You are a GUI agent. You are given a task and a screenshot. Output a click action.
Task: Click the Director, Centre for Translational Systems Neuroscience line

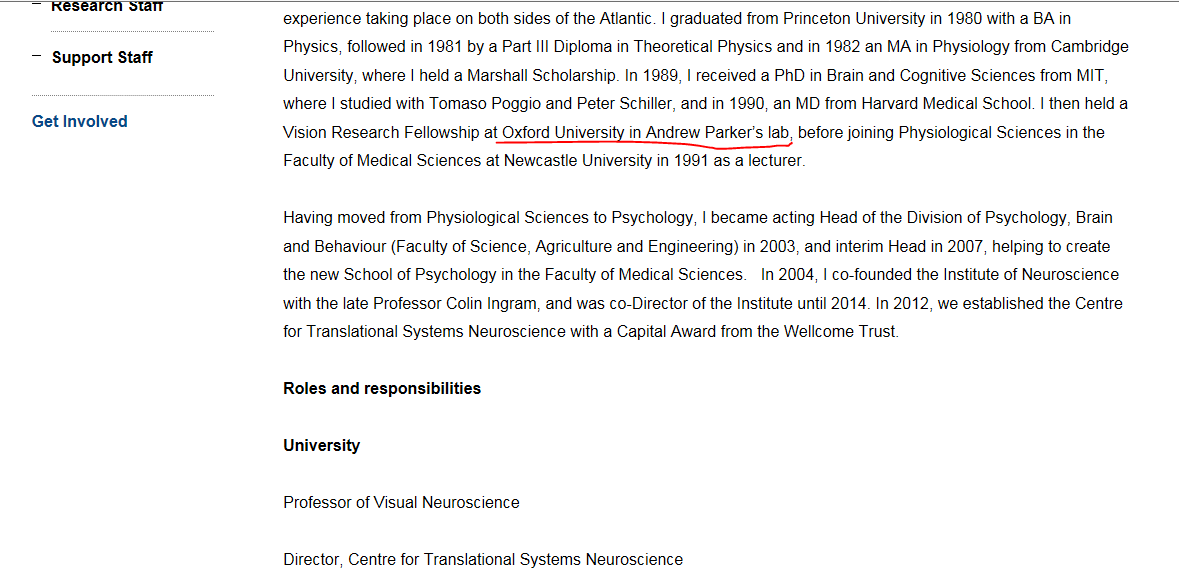483,560
